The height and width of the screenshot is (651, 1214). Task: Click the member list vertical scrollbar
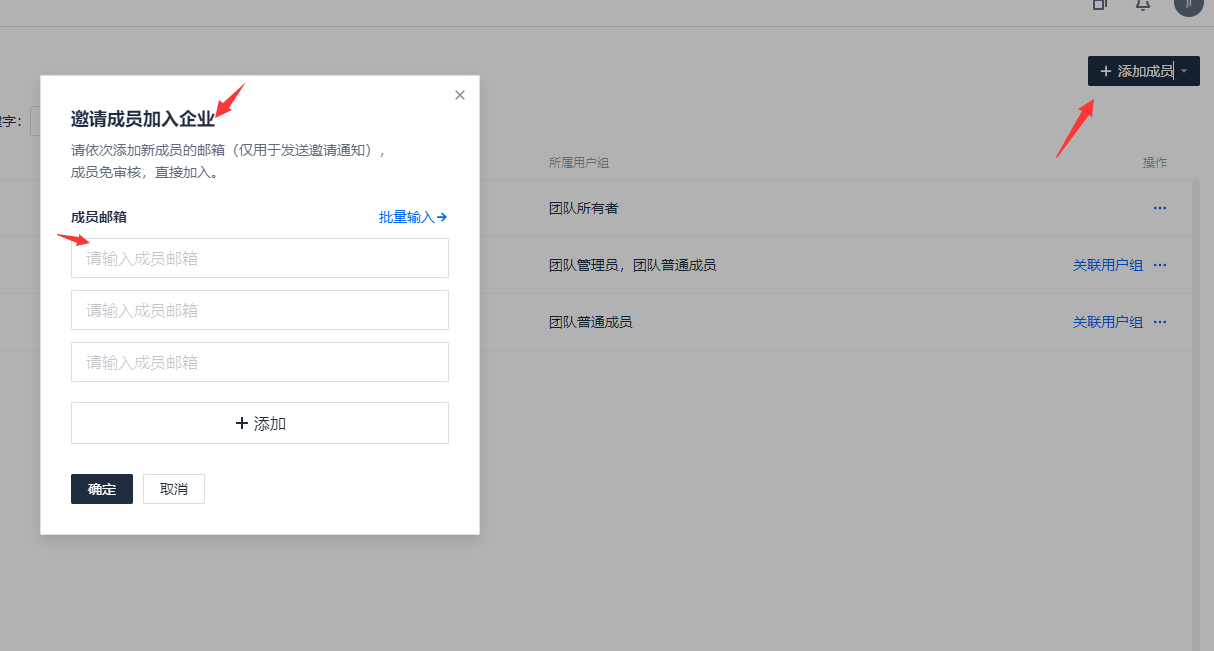pyautogui.click(x=1196, y=400)
